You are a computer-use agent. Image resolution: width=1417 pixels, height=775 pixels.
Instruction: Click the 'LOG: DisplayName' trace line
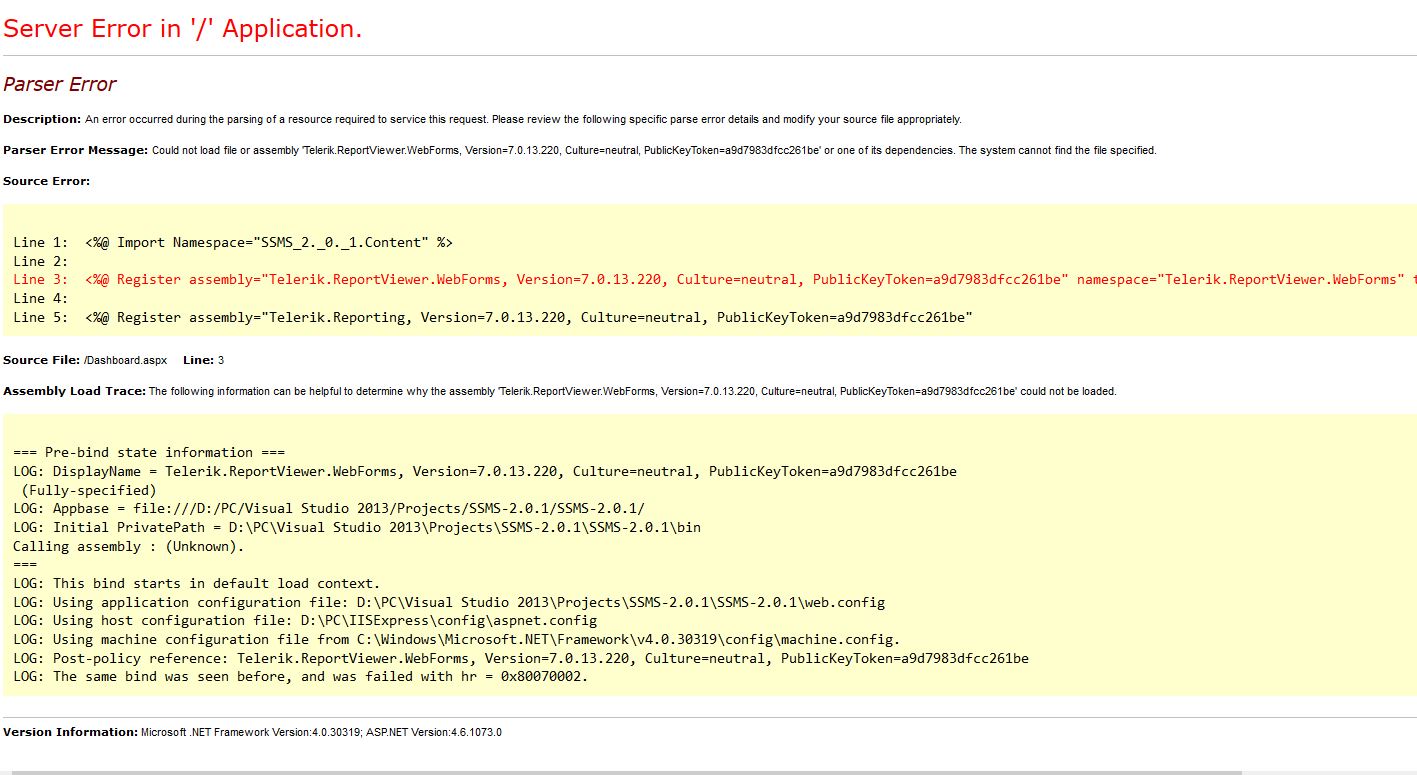[485, 471]
